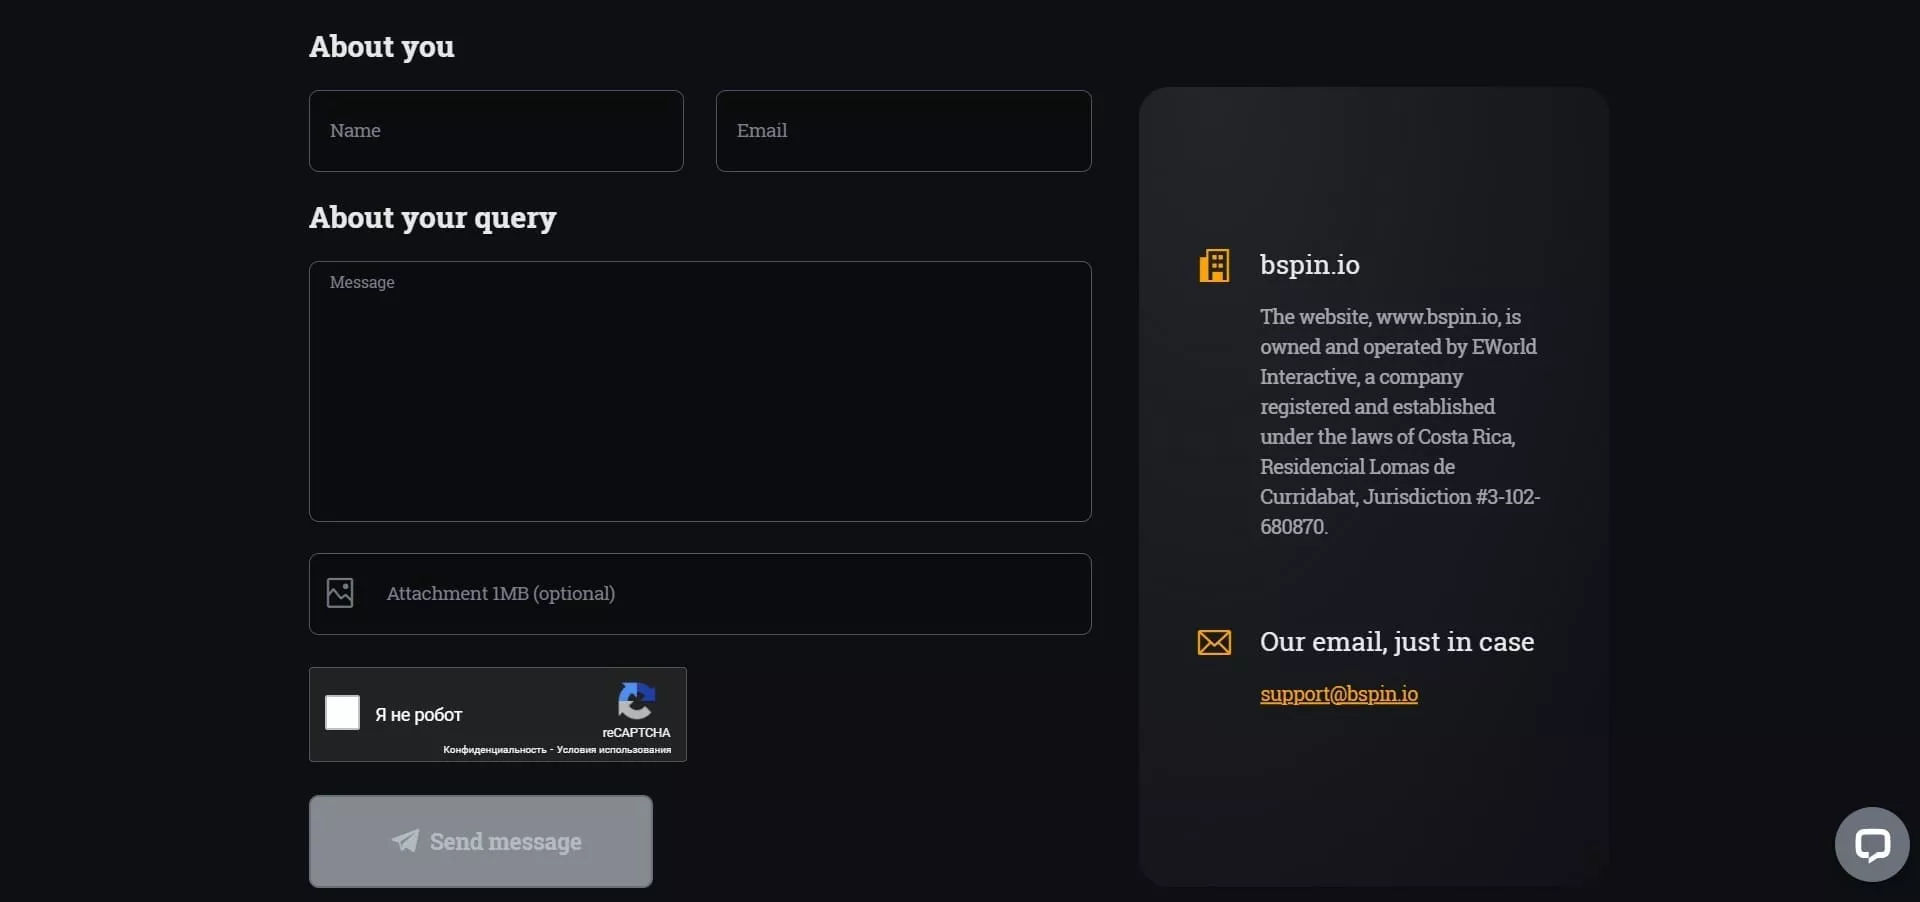Click the "Я не робот" label text

[x=418, y=715]
